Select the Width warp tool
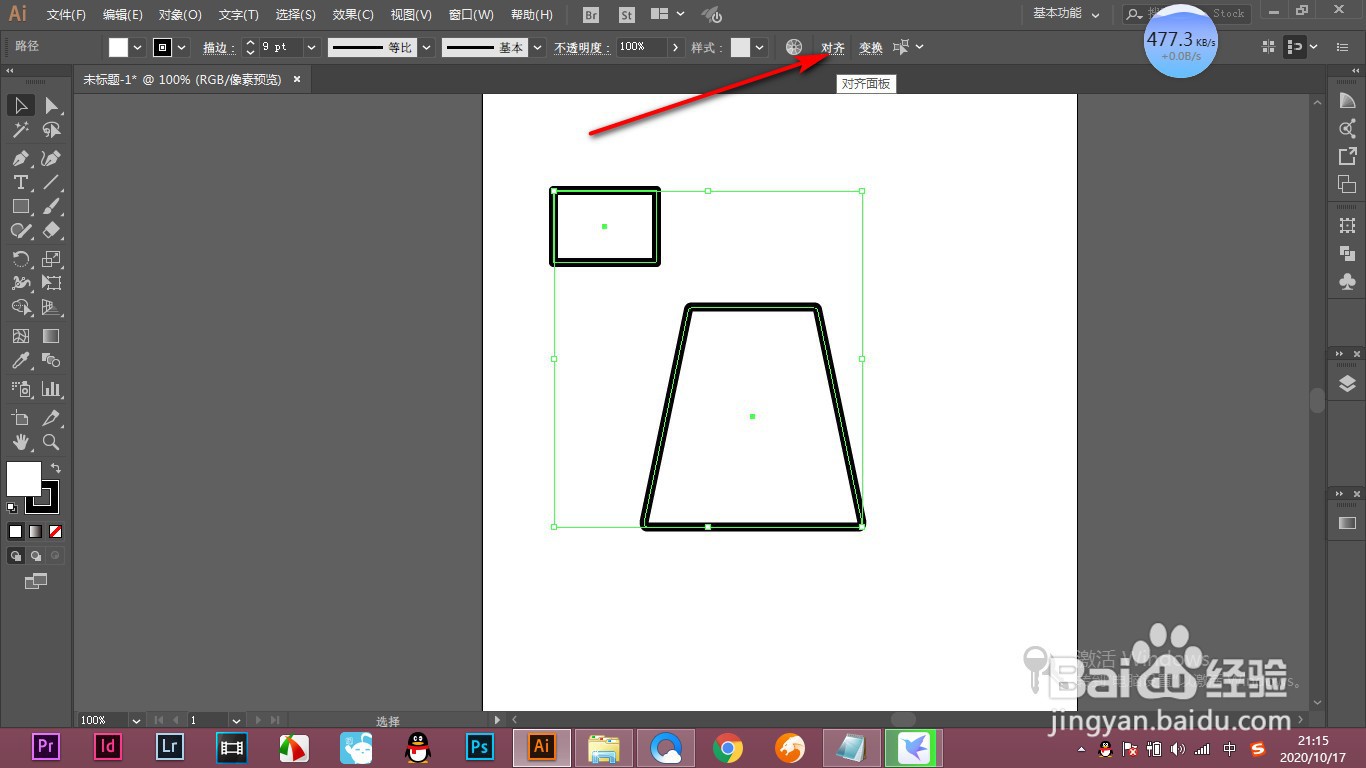The image size is (1366, 768). pyautogui.click(x=21, y=283)
